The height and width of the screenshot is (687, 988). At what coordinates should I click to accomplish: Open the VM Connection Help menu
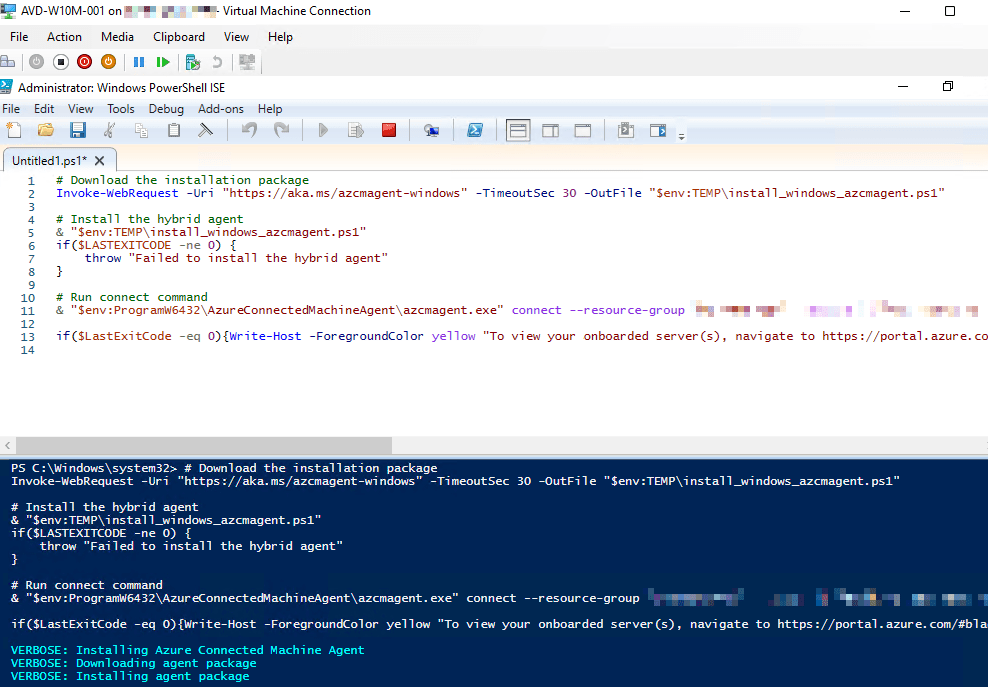click(280, 37)
